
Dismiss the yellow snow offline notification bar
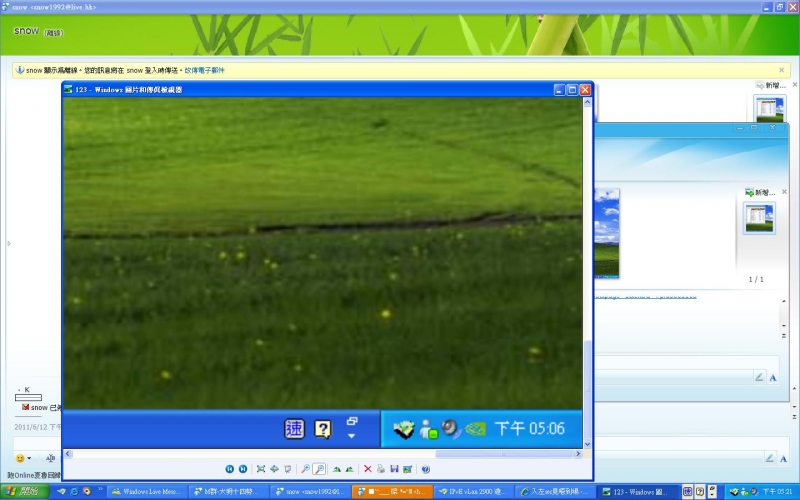coord(782,70)
